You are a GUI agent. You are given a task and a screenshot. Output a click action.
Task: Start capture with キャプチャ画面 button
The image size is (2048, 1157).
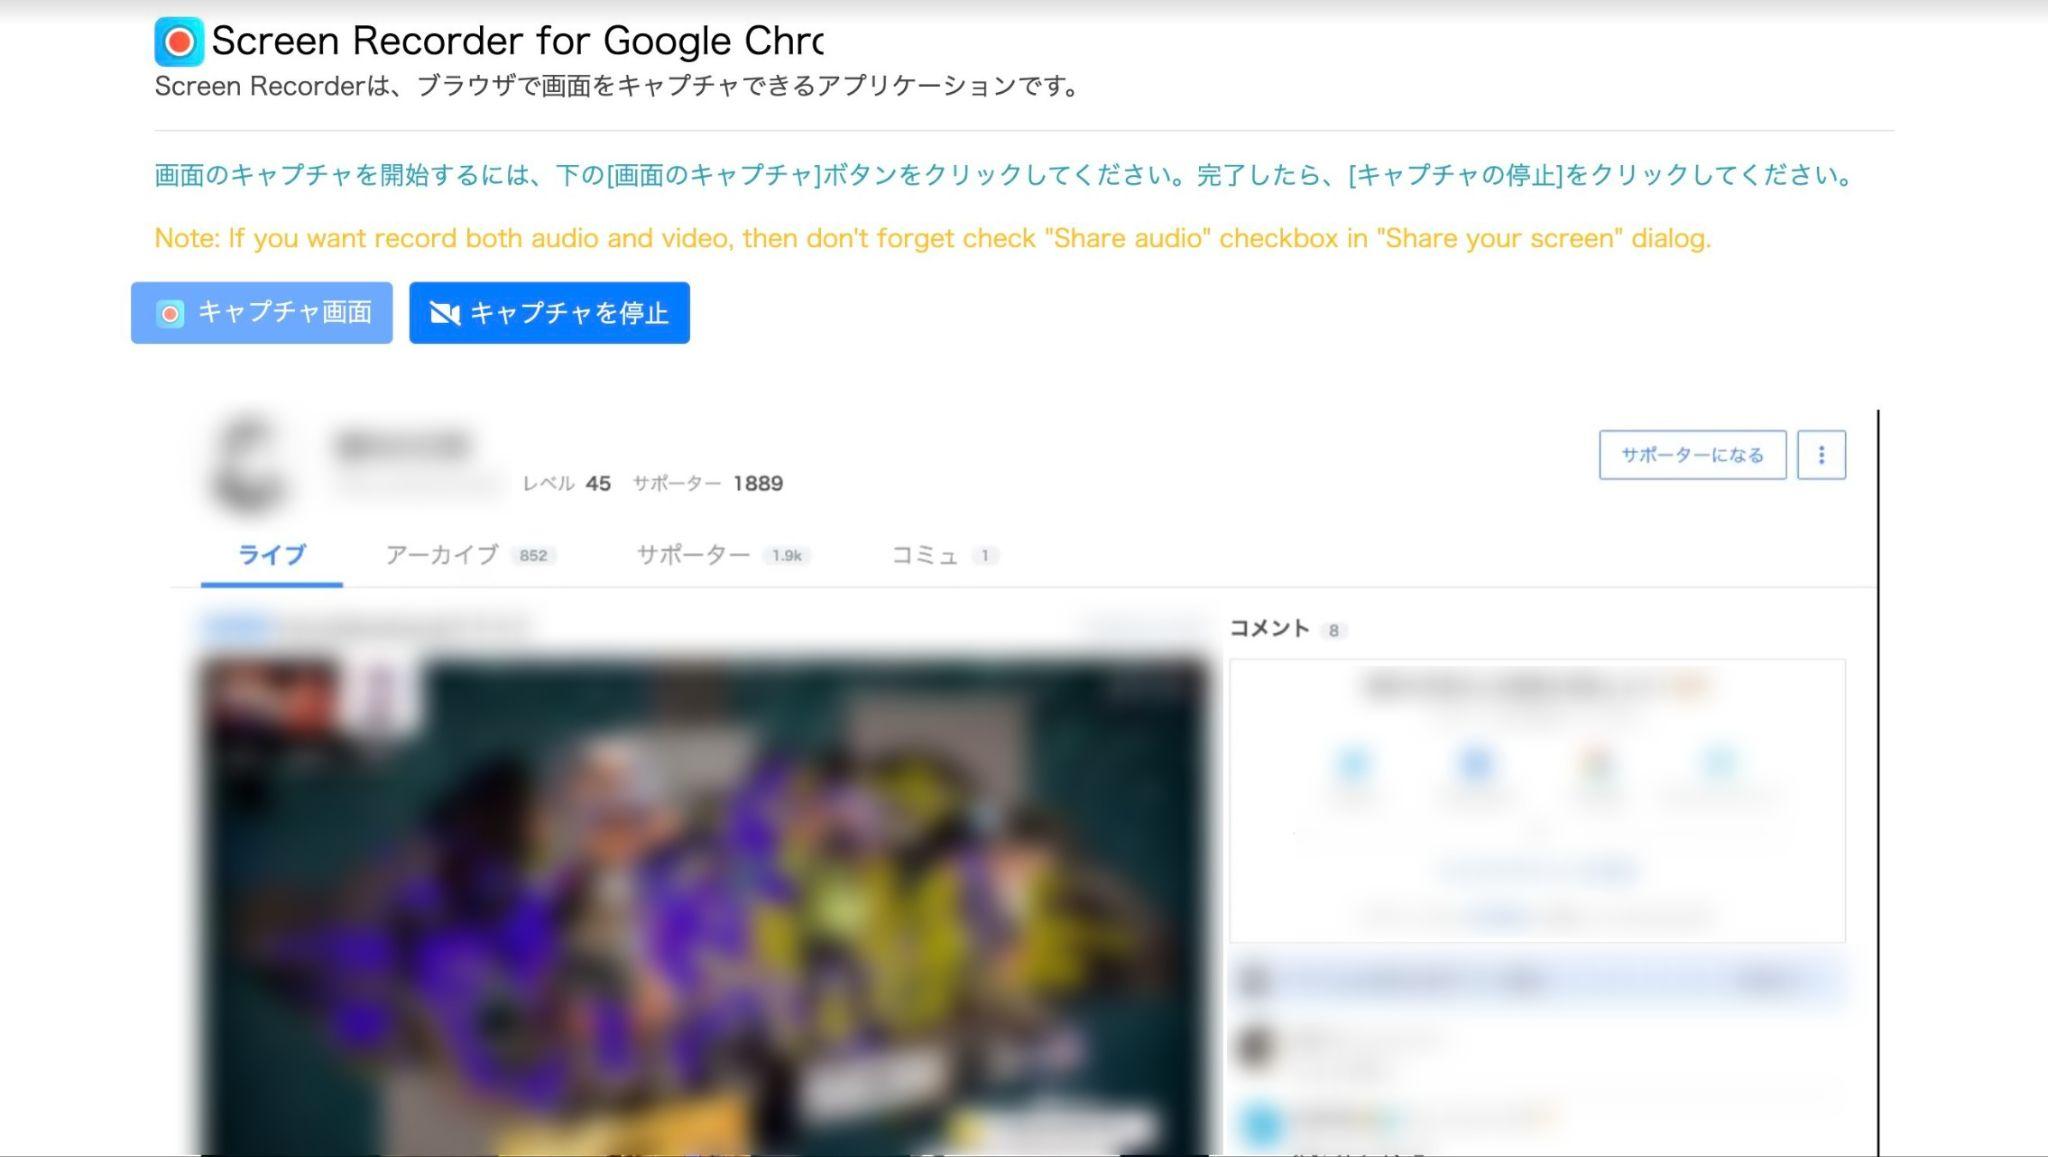(x=262, y=313)
